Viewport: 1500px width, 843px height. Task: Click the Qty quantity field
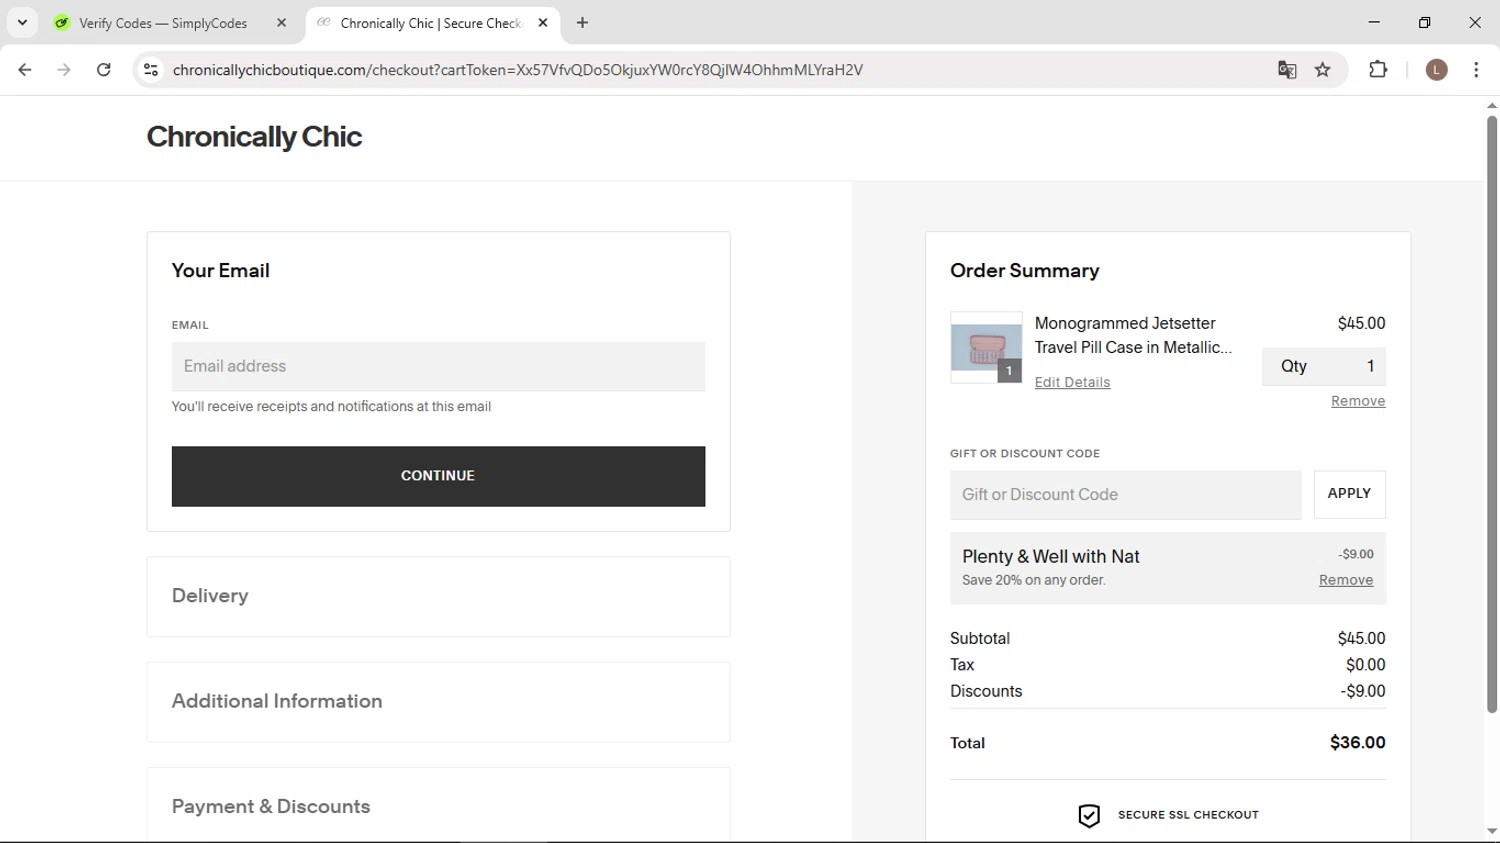click(x=1323, y=367)
